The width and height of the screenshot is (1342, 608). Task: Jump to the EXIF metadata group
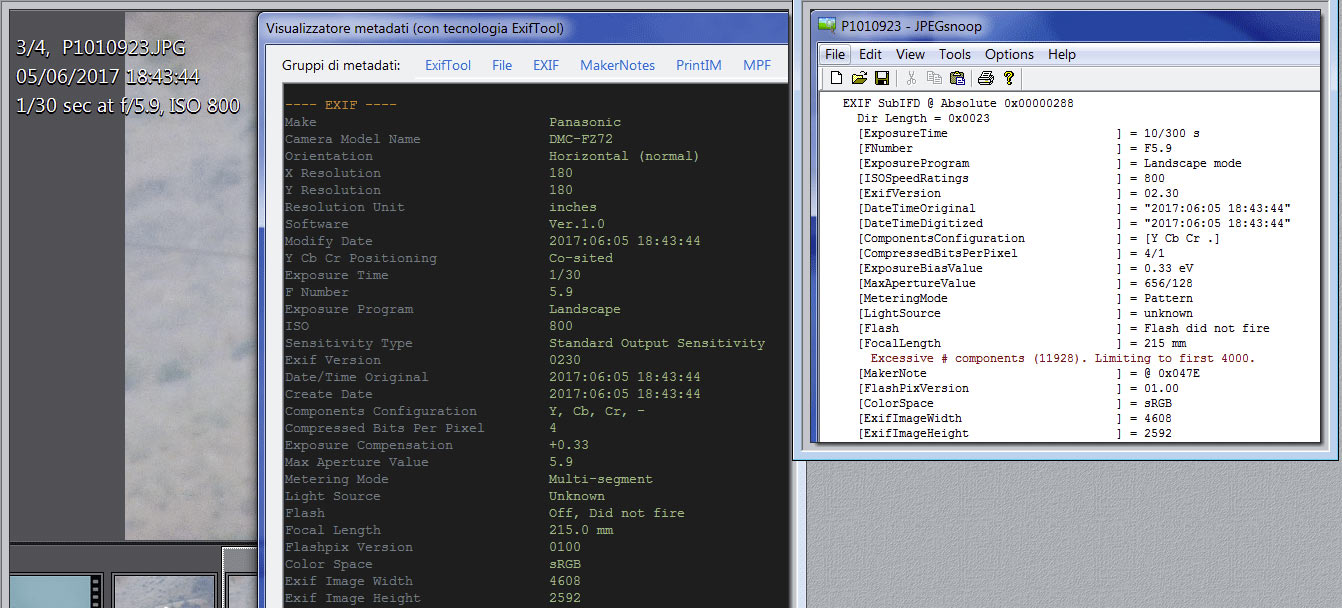[546, 65]
